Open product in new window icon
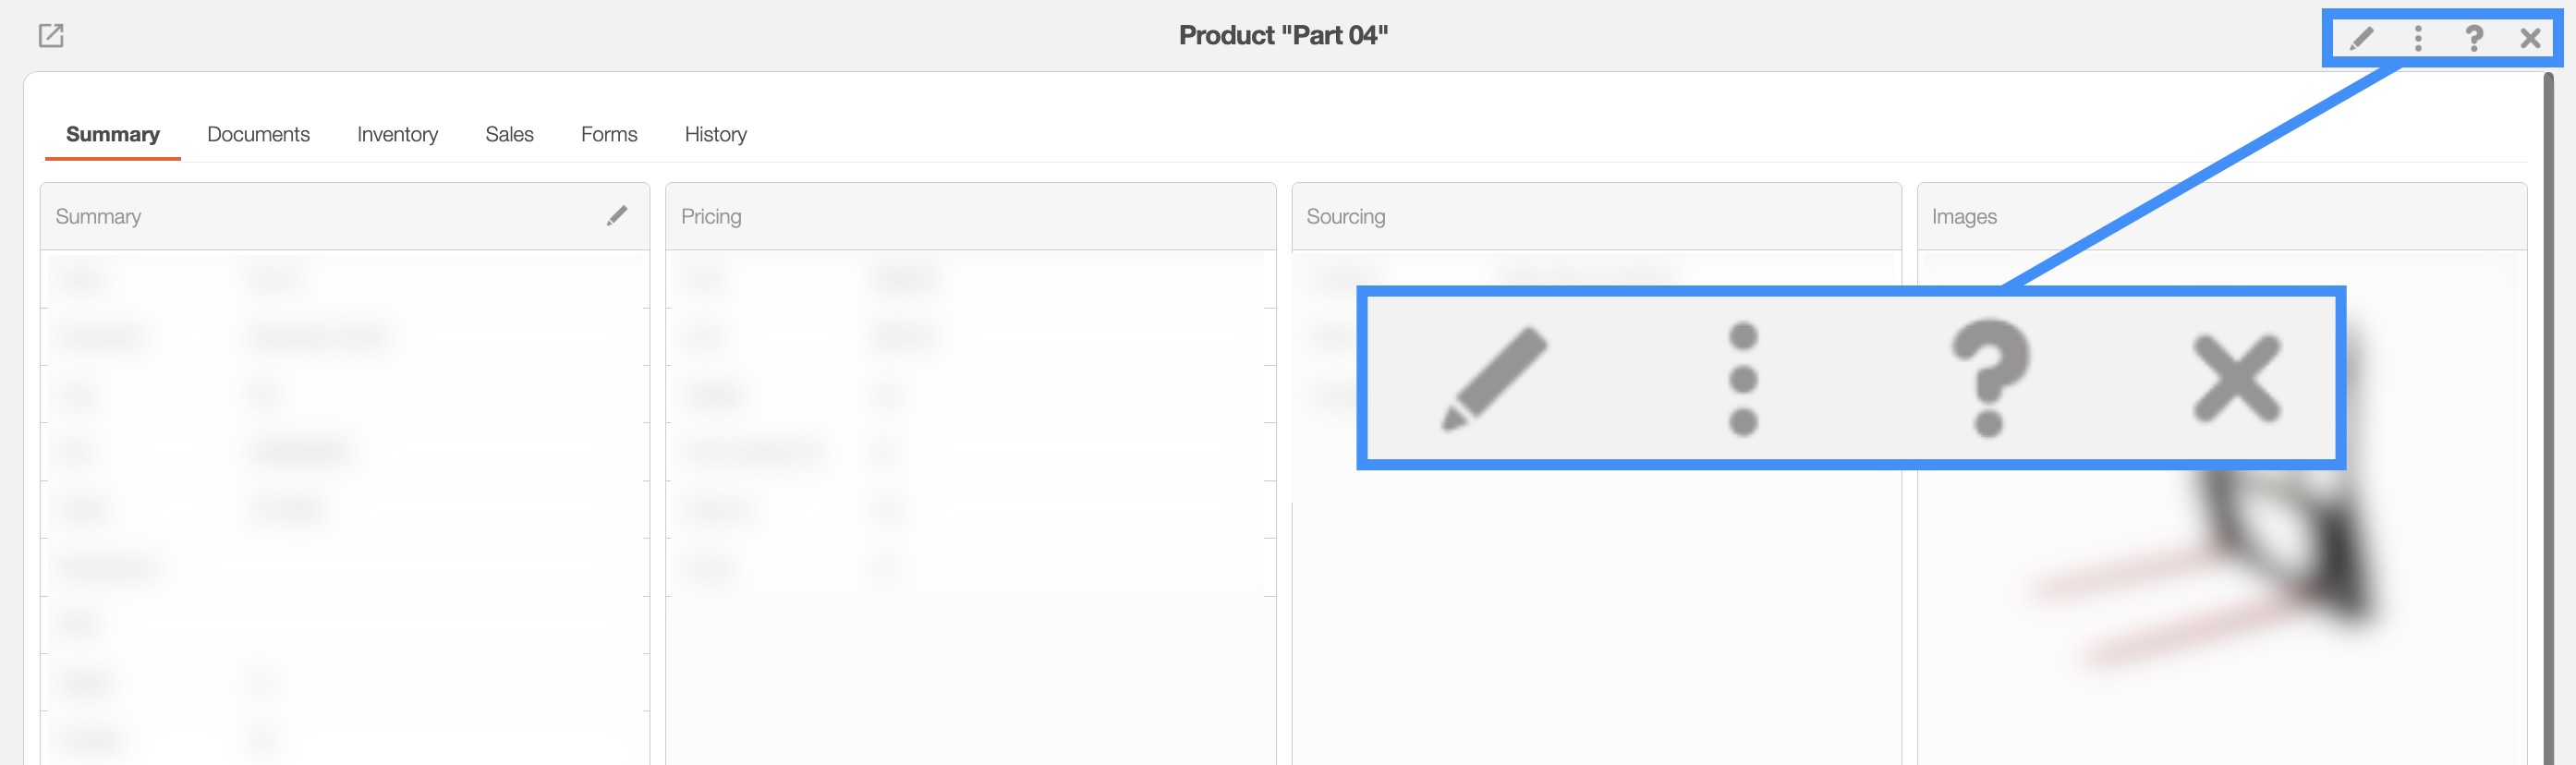 pyautogui.click(x=51, y=36)
